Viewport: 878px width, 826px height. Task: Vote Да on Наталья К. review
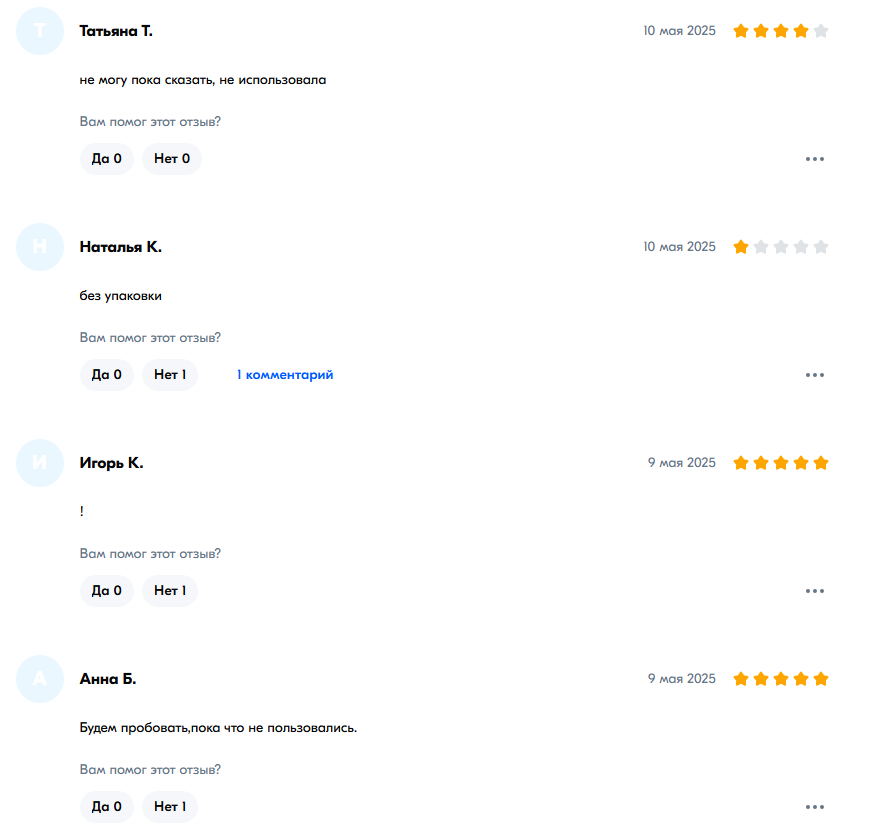coord(106,375)
